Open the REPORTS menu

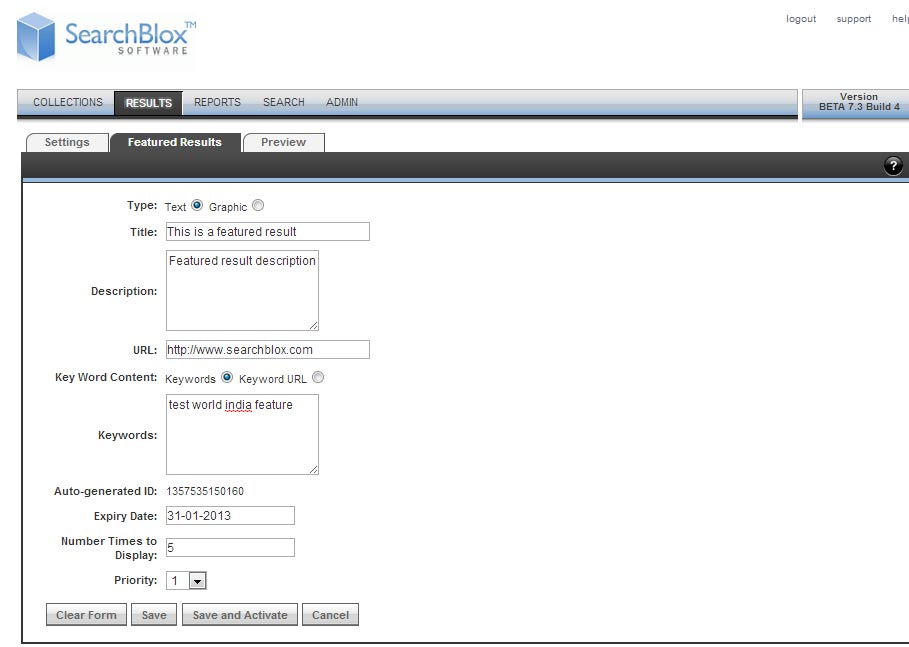click(x=217, y=102)
